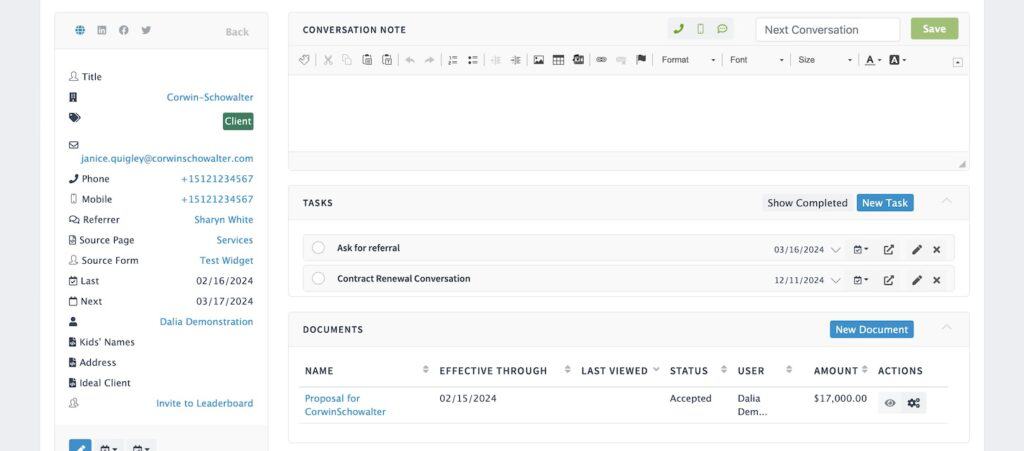Screen dimensions: 1024x451
Task: Insert a bulleted list
Action: click(x=473, y=60)
